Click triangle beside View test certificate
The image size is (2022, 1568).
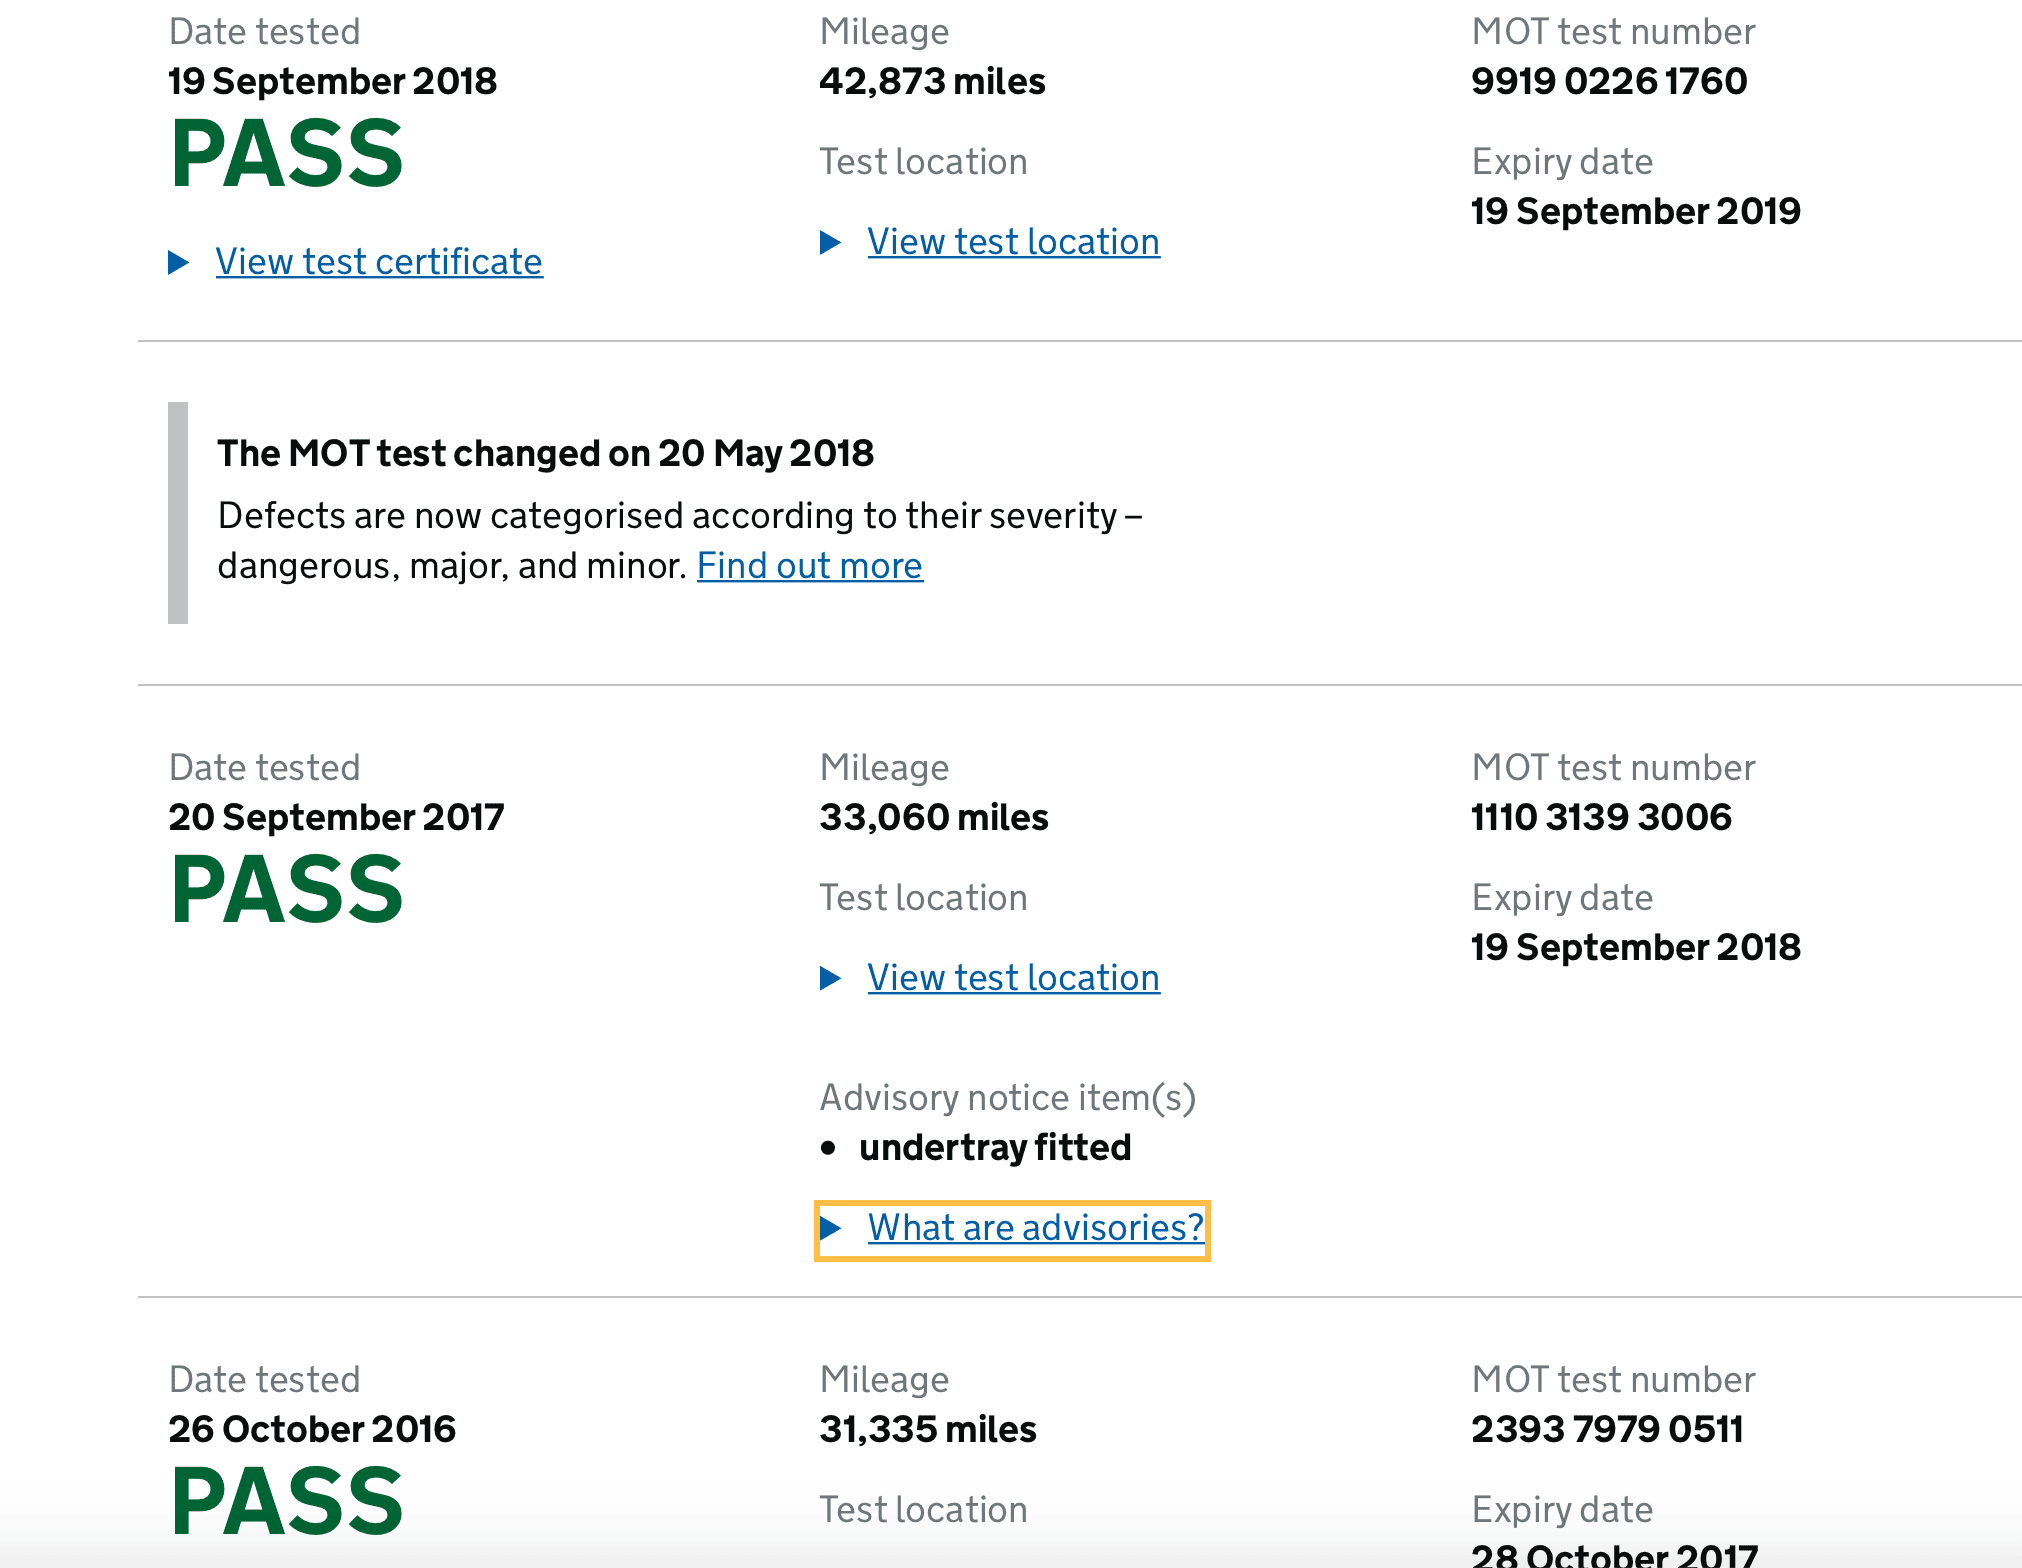click(x=179, y=263)
